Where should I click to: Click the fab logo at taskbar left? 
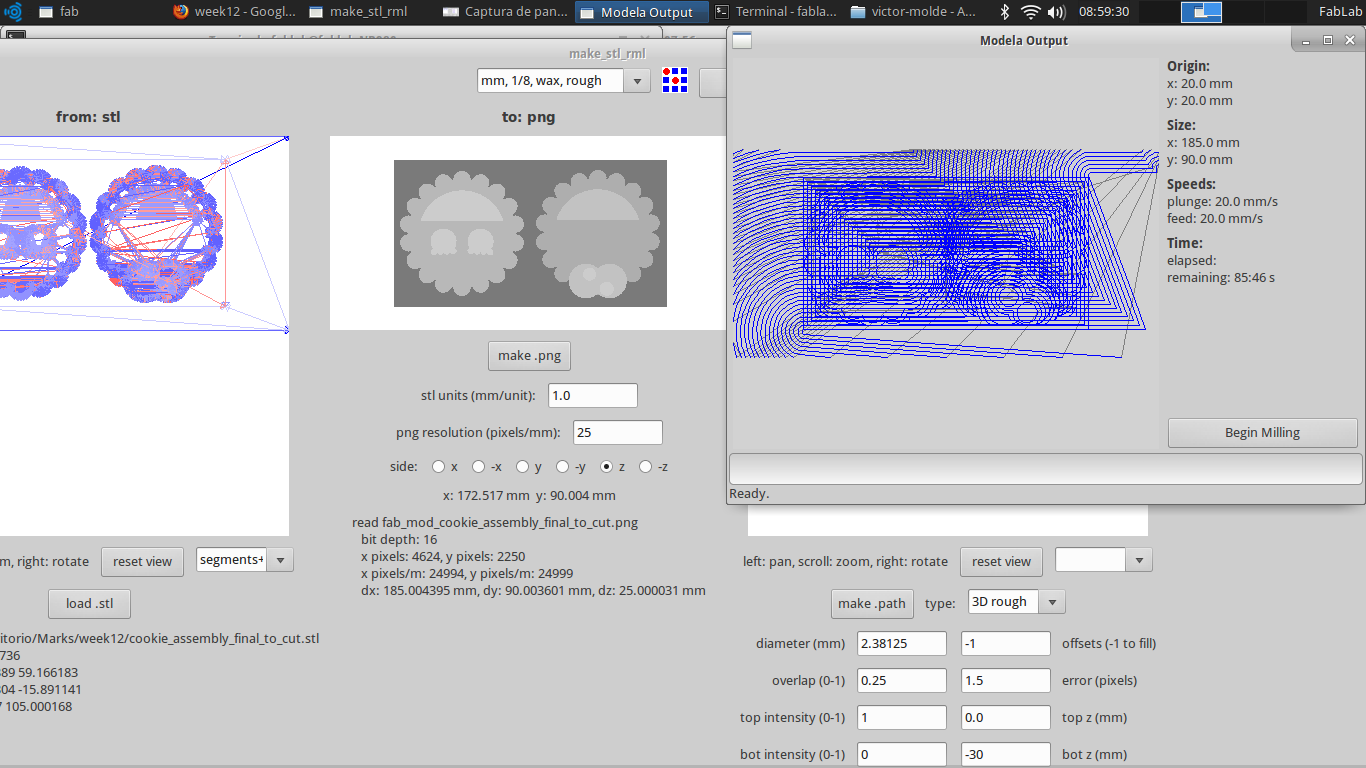coord(10,12)
